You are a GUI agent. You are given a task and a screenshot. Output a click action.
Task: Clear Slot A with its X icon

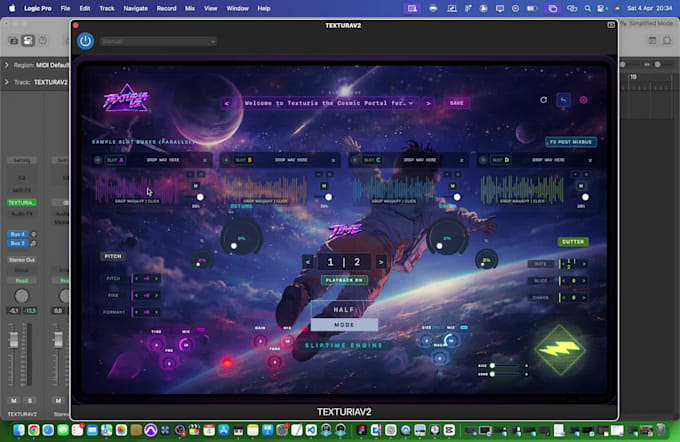(x=205, y=160)
